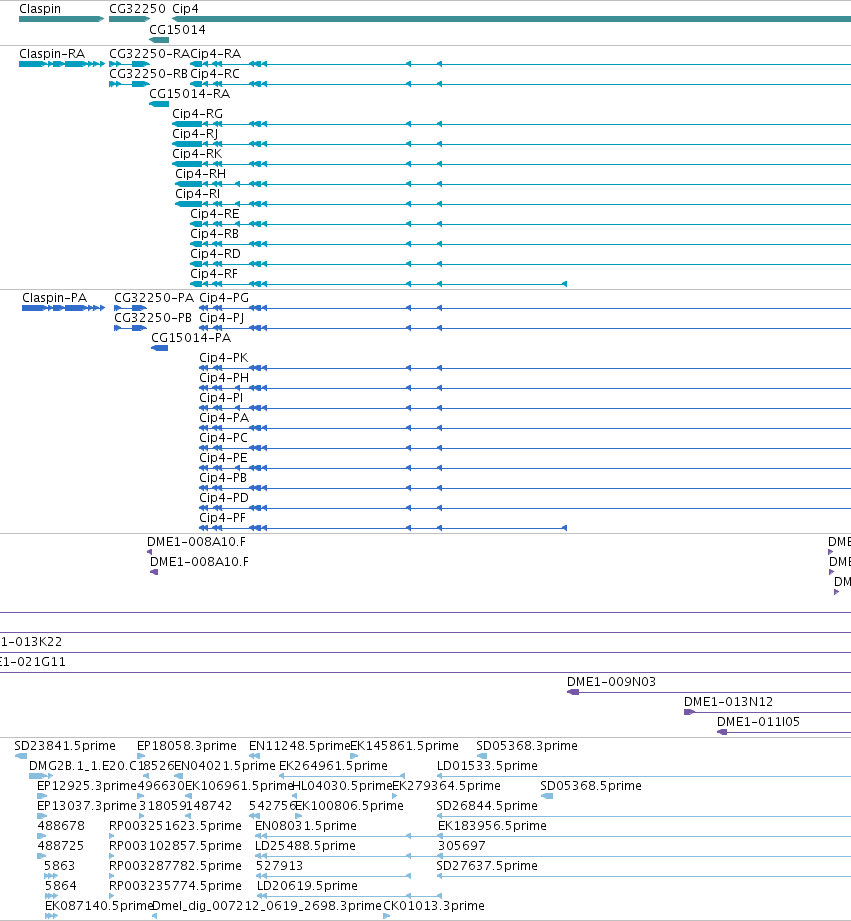
Task: Click the Cip4 gene label
Action: [185, 9]
